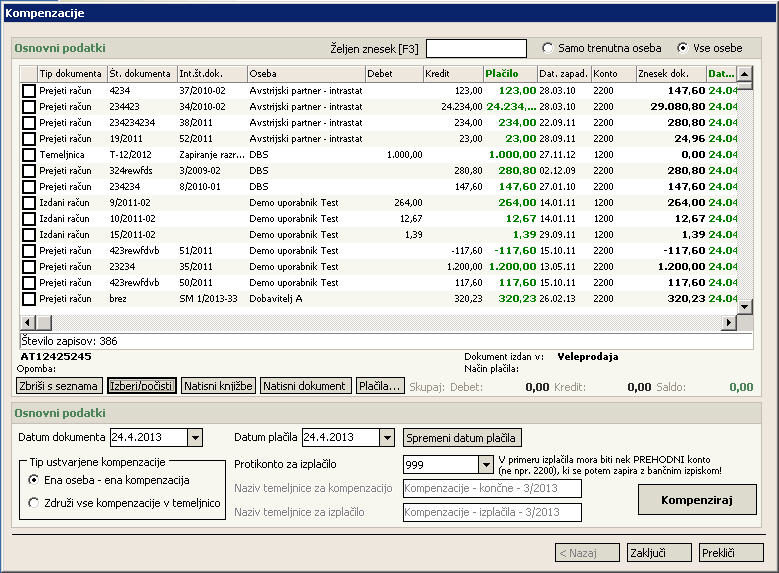Click the 'Željen znesek [F3]' input field

(x=476, y=49)
